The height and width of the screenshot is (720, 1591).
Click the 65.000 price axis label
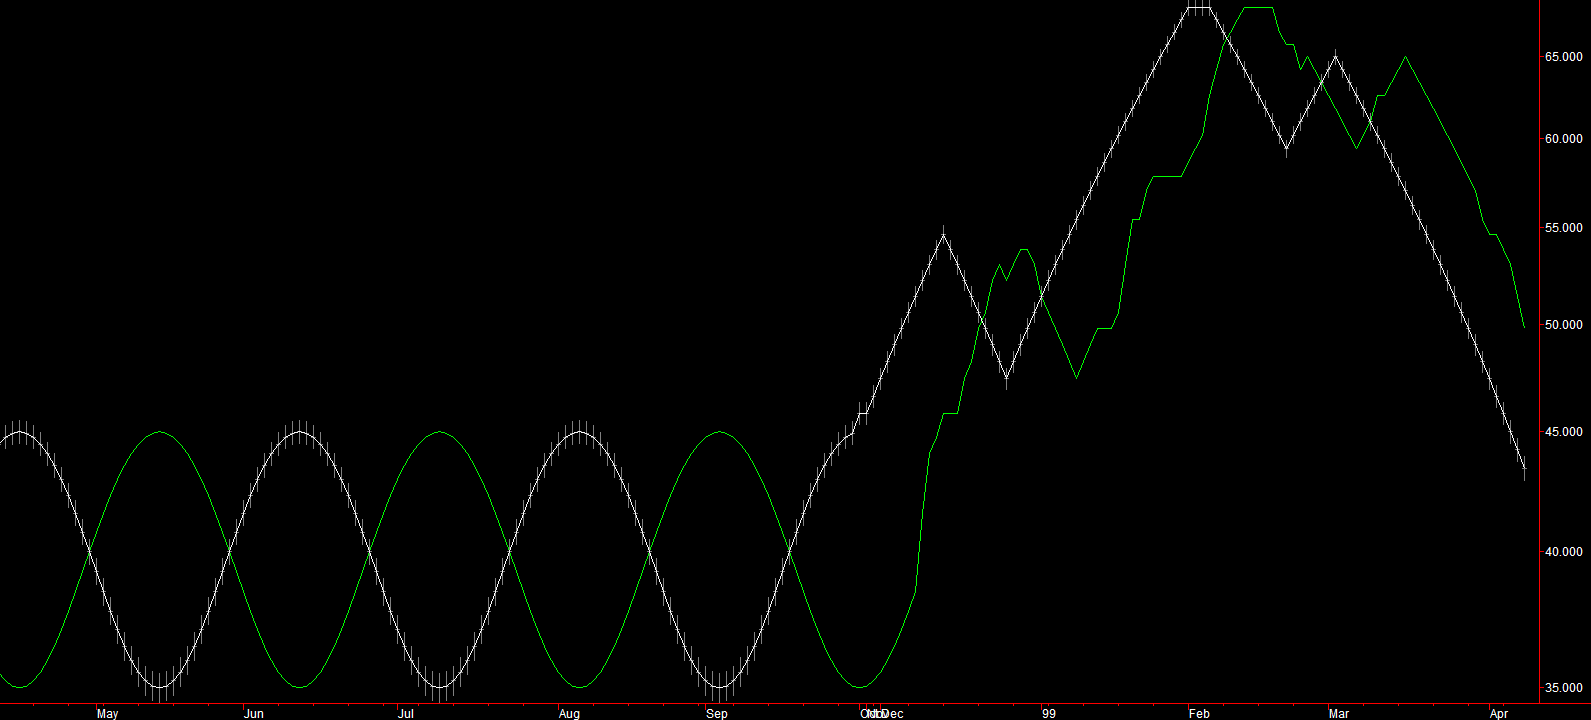click(x=1564, y=57)
